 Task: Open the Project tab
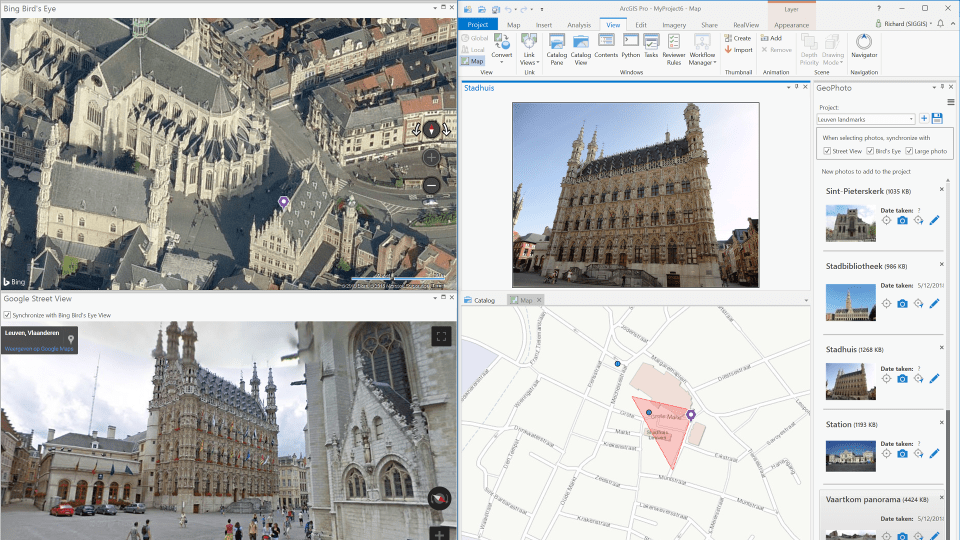click(x=478, y=24)
